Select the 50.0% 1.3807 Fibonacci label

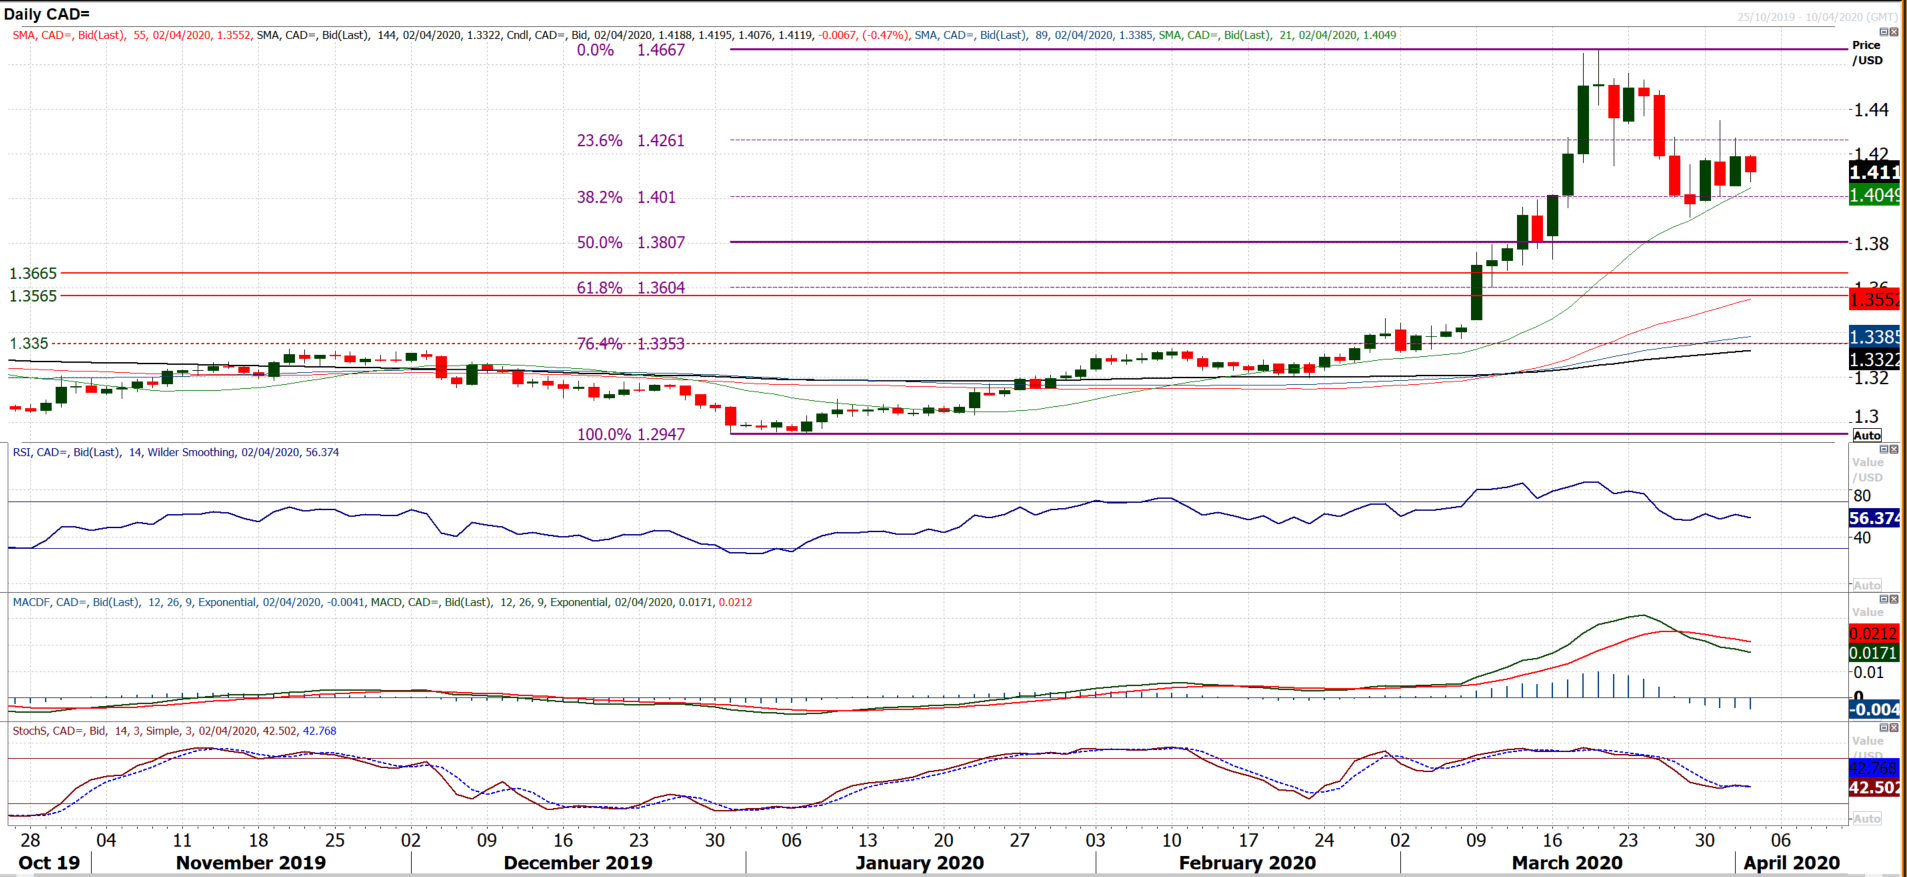[x=631, y=243]
